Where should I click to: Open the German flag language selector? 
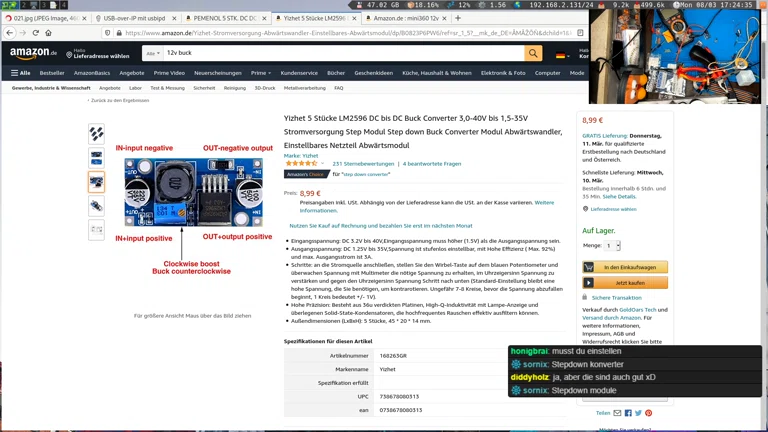click(563, 55)
